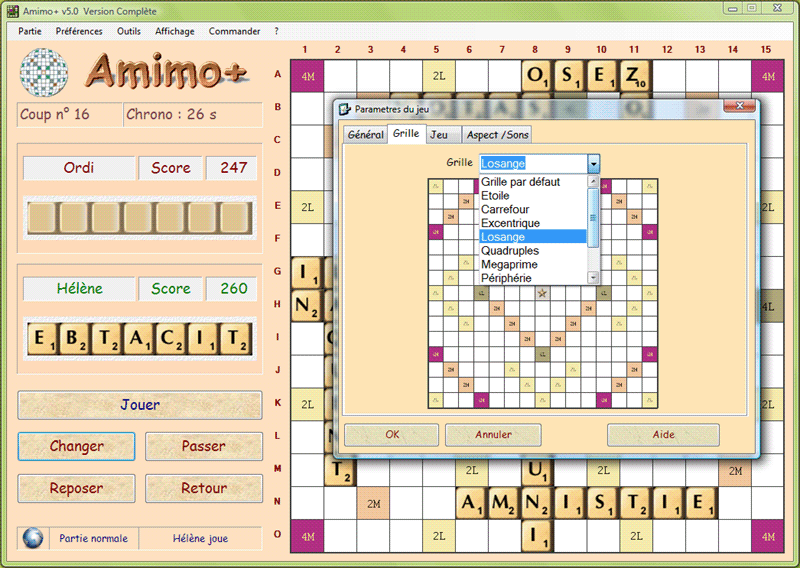Pick the I tile from Hélène's rack
This screenshot has height=568, width=800.
[x=202, y=339]
